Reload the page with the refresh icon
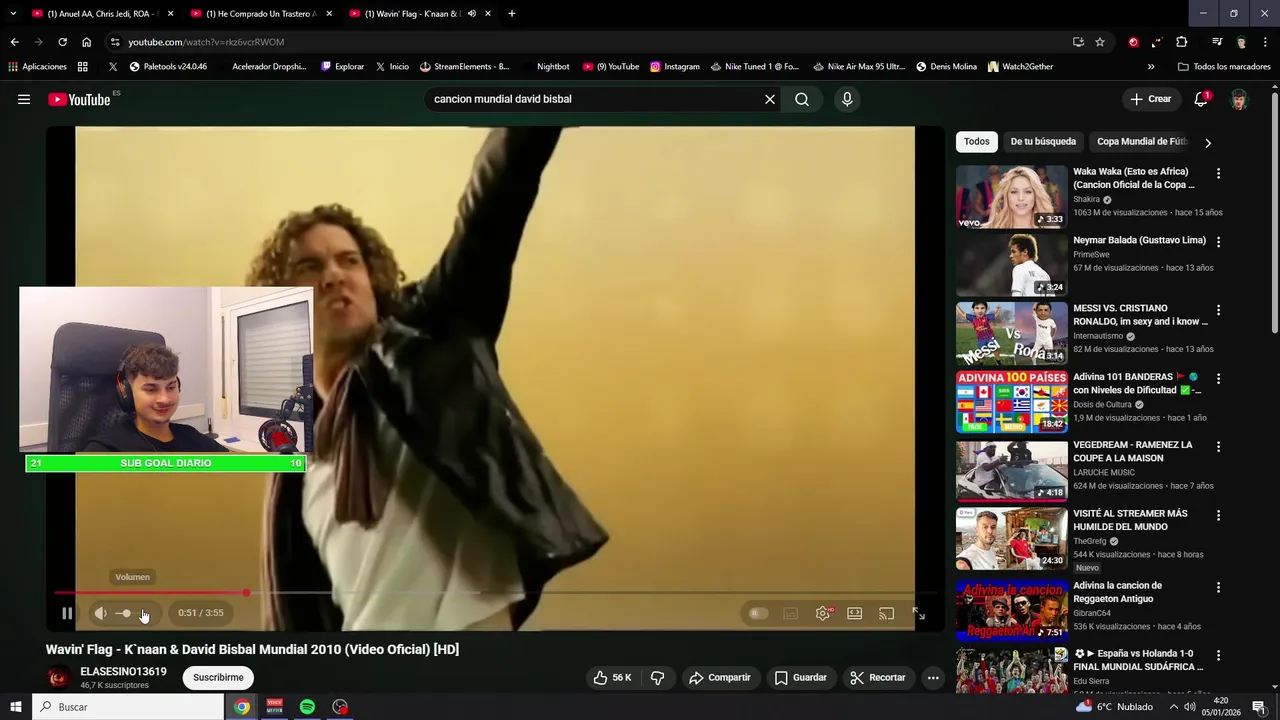Screen dimensions: 1280x720 click(62, 42)
